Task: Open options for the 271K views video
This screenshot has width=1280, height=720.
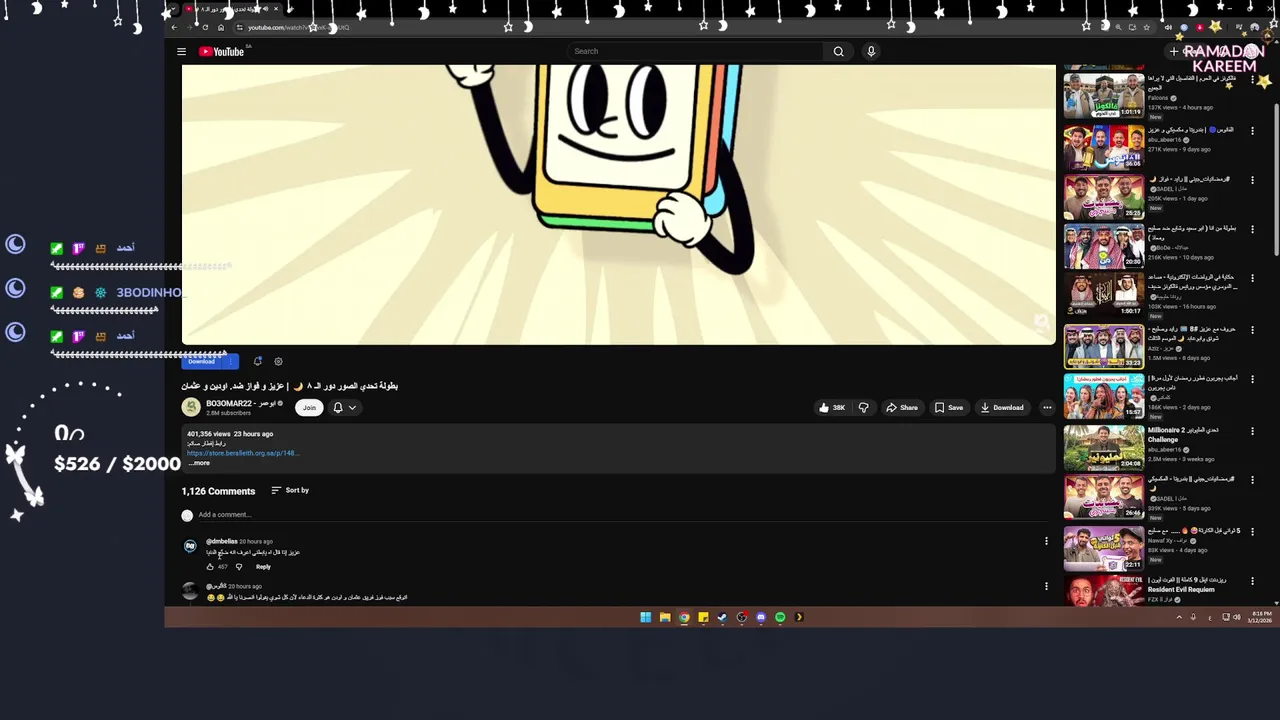Action: pyautogui.click(x=1252, y=131)
